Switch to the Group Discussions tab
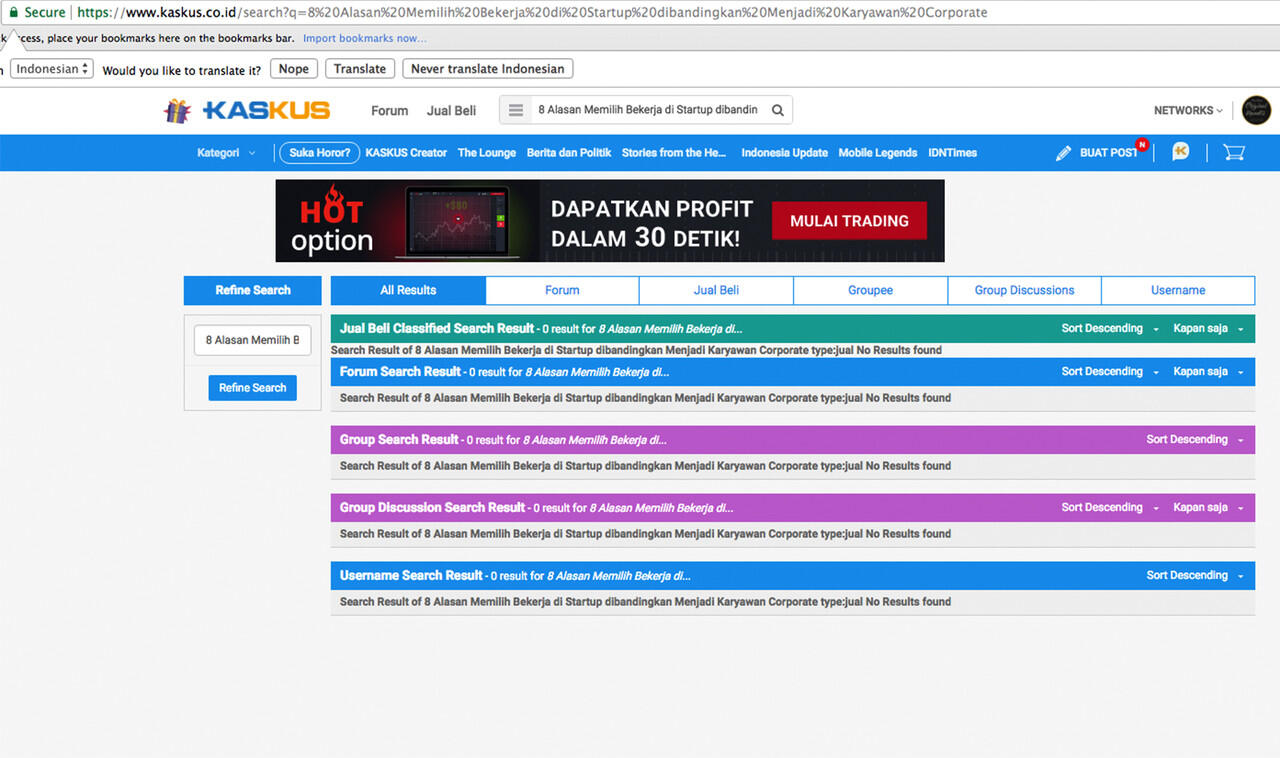The image size is (1280, 758). coord(1024,290)
